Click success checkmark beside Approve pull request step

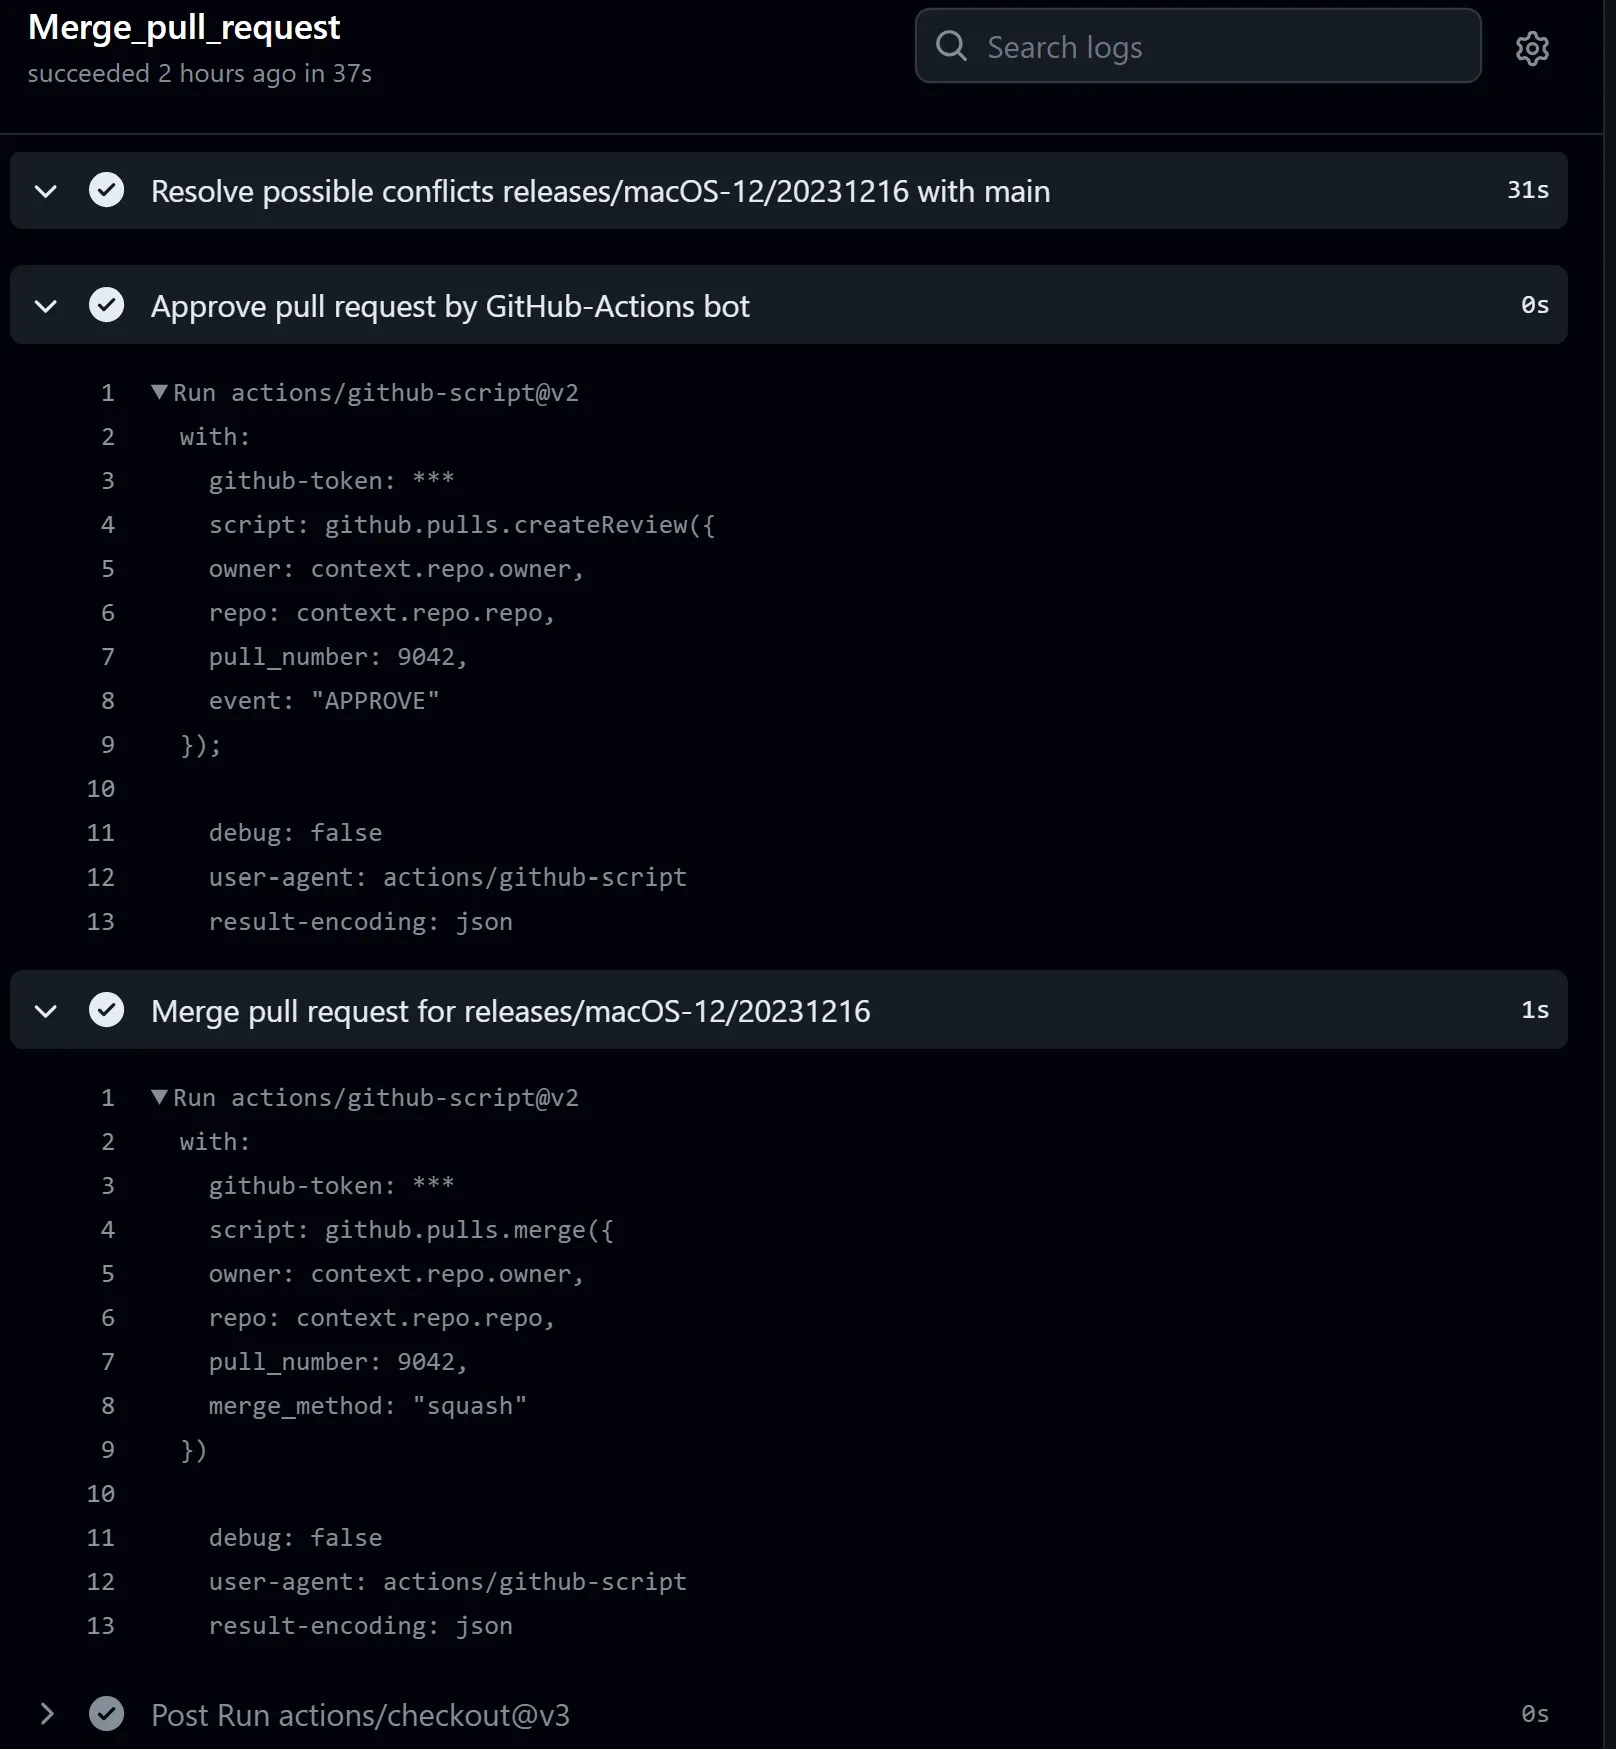tap(107, 305)
